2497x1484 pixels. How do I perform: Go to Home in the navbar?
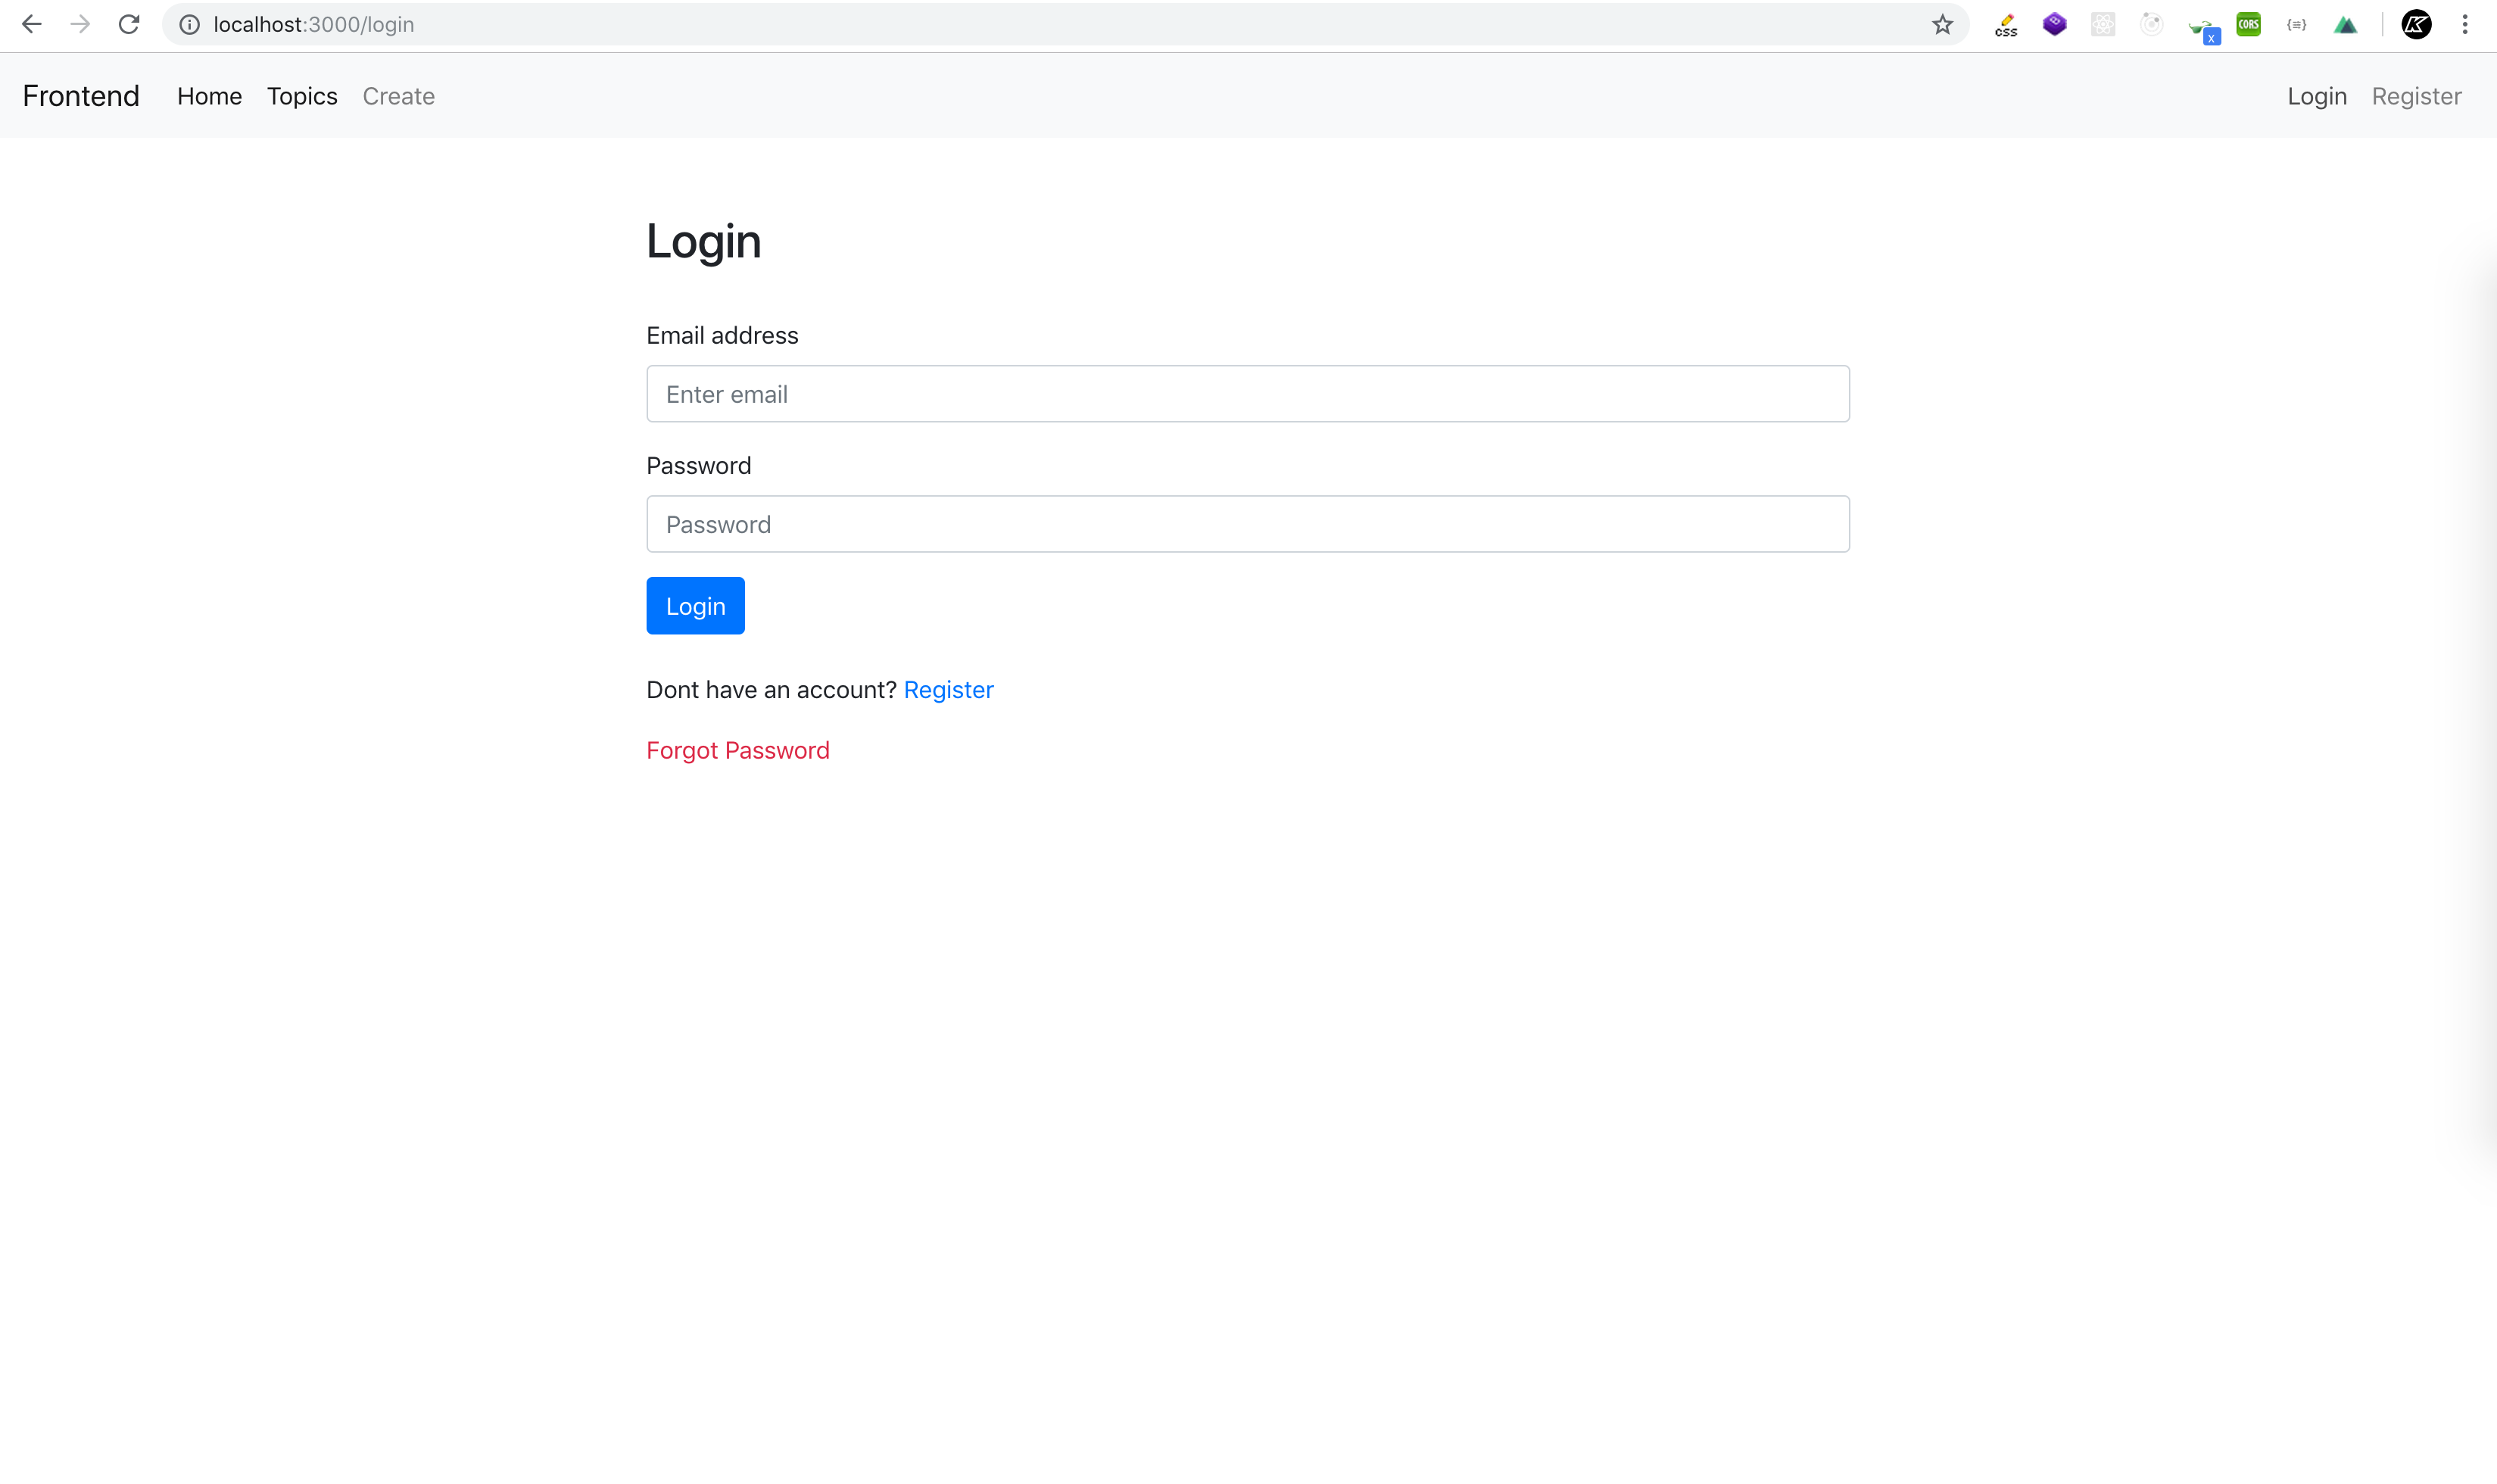pyautogui.click(x=209, y=96)
